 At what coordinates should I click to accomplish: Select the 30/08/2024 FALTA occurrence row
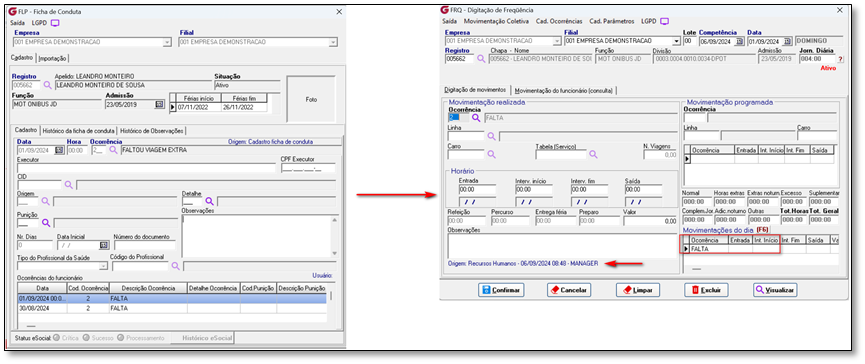172,309
